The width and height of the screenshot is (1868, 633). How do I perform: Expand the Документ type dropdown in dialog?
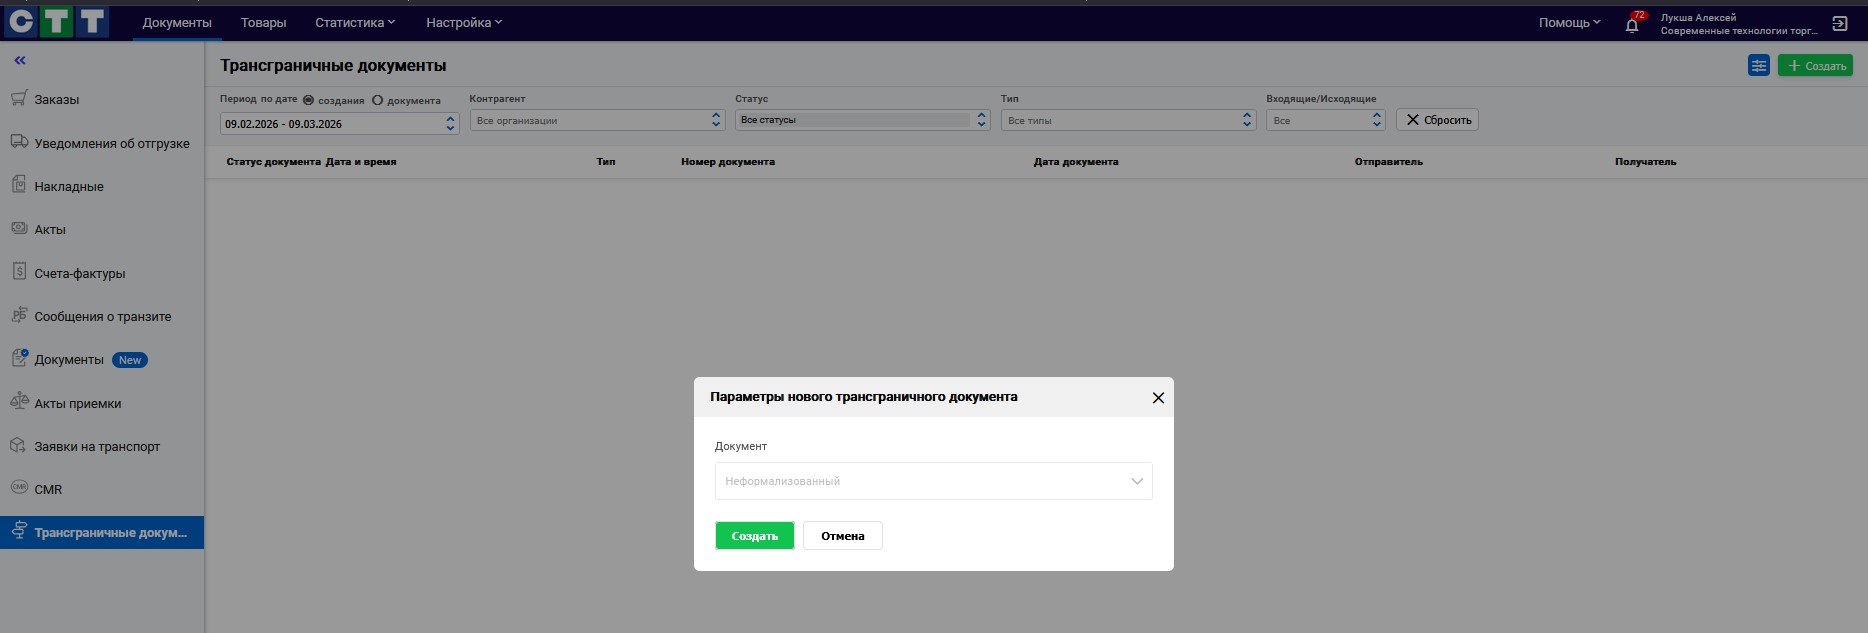point(933,481)
